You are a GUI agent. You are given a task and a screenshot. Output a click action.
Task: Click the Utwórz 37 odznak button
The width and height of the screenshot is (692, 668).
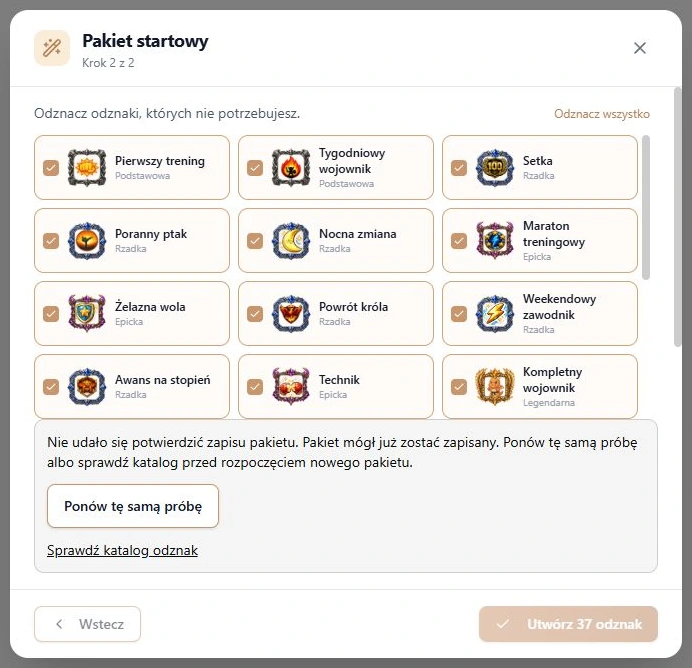(568, 624)
